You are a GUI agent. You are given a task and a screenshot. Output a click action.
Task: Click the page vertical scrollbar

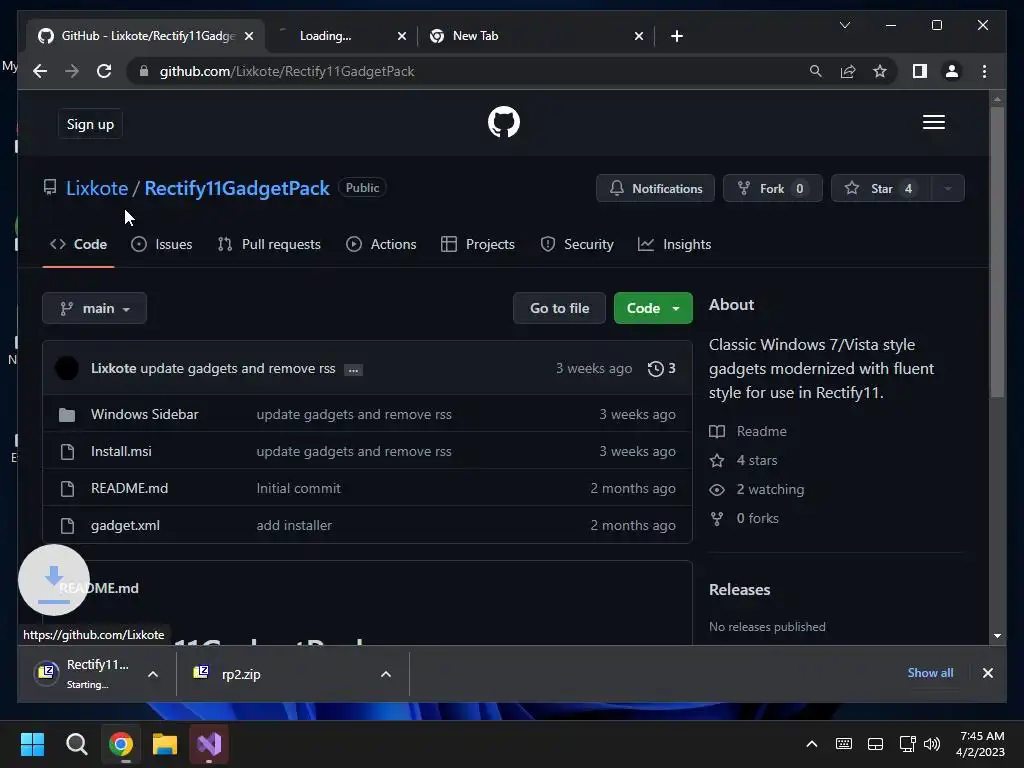coord(997,251)
